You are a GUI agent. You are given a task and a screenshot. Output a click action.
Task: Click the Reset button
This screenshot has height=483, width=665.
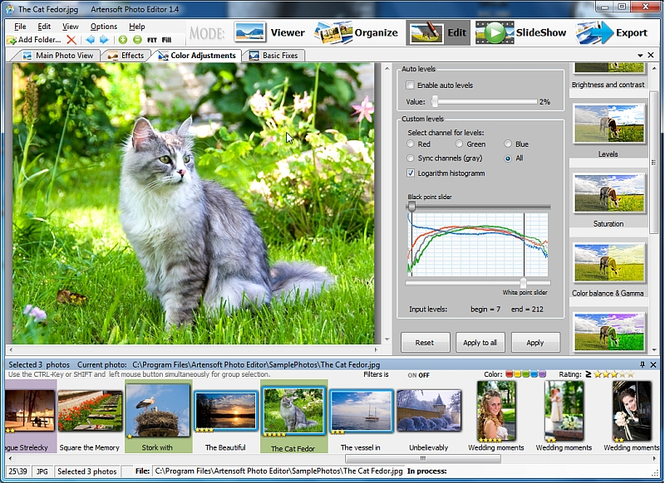[425, 343]
